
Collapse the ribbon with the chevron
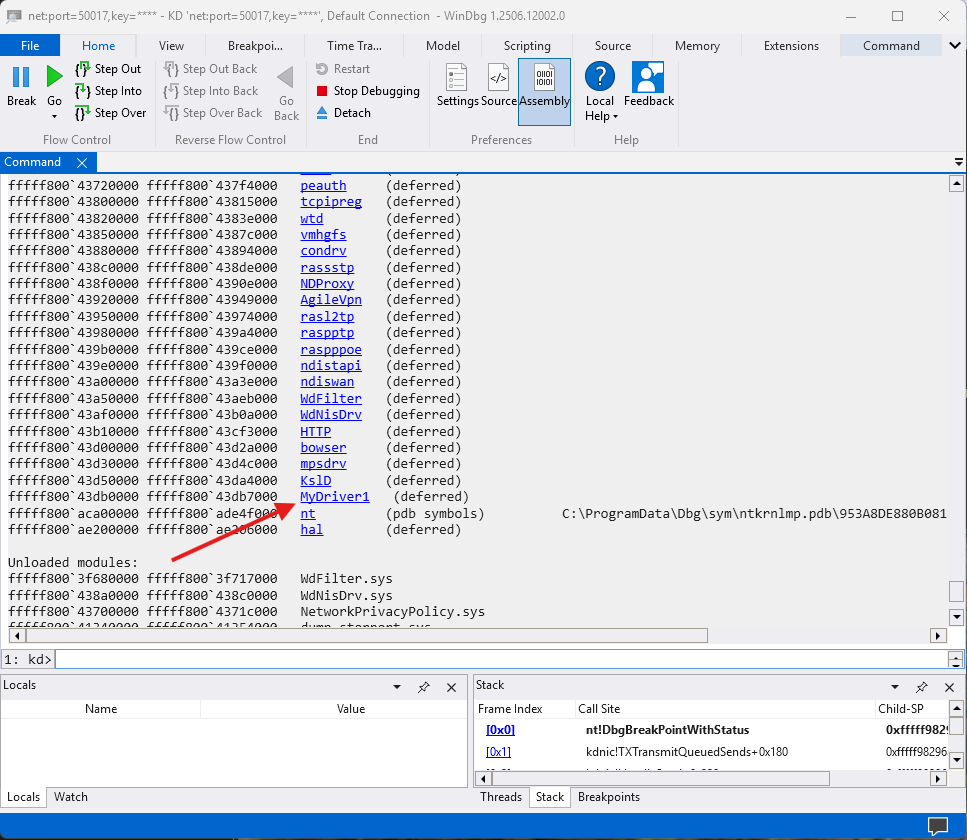tap(955, 46)
